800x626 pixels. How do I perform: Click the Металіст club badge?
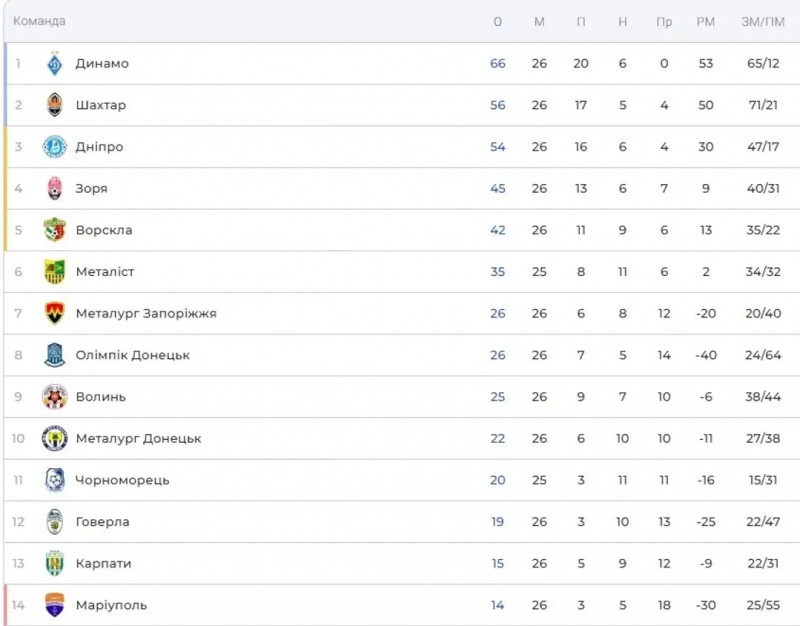[55, 272]
